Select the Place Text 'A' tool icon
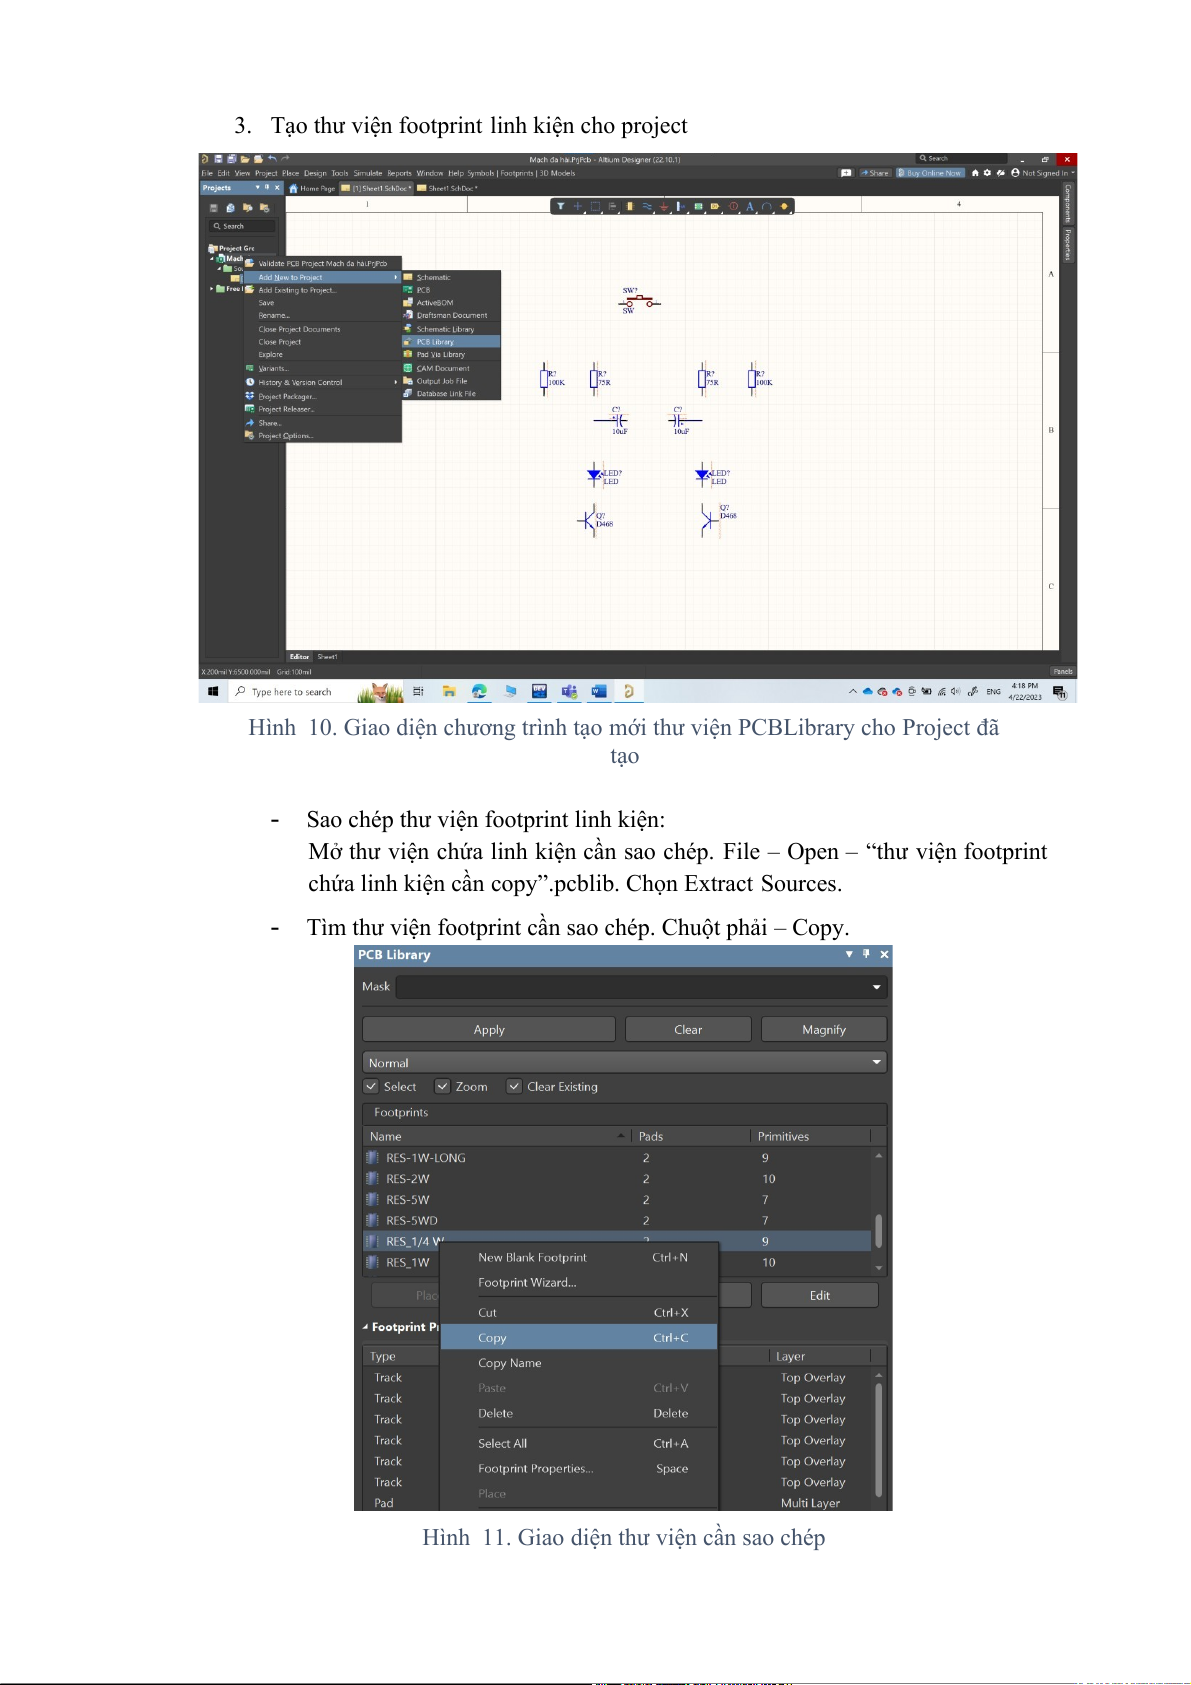The height and width of the screenshot is (1685, 1191). pyautogui.click(x=749, y=206)
